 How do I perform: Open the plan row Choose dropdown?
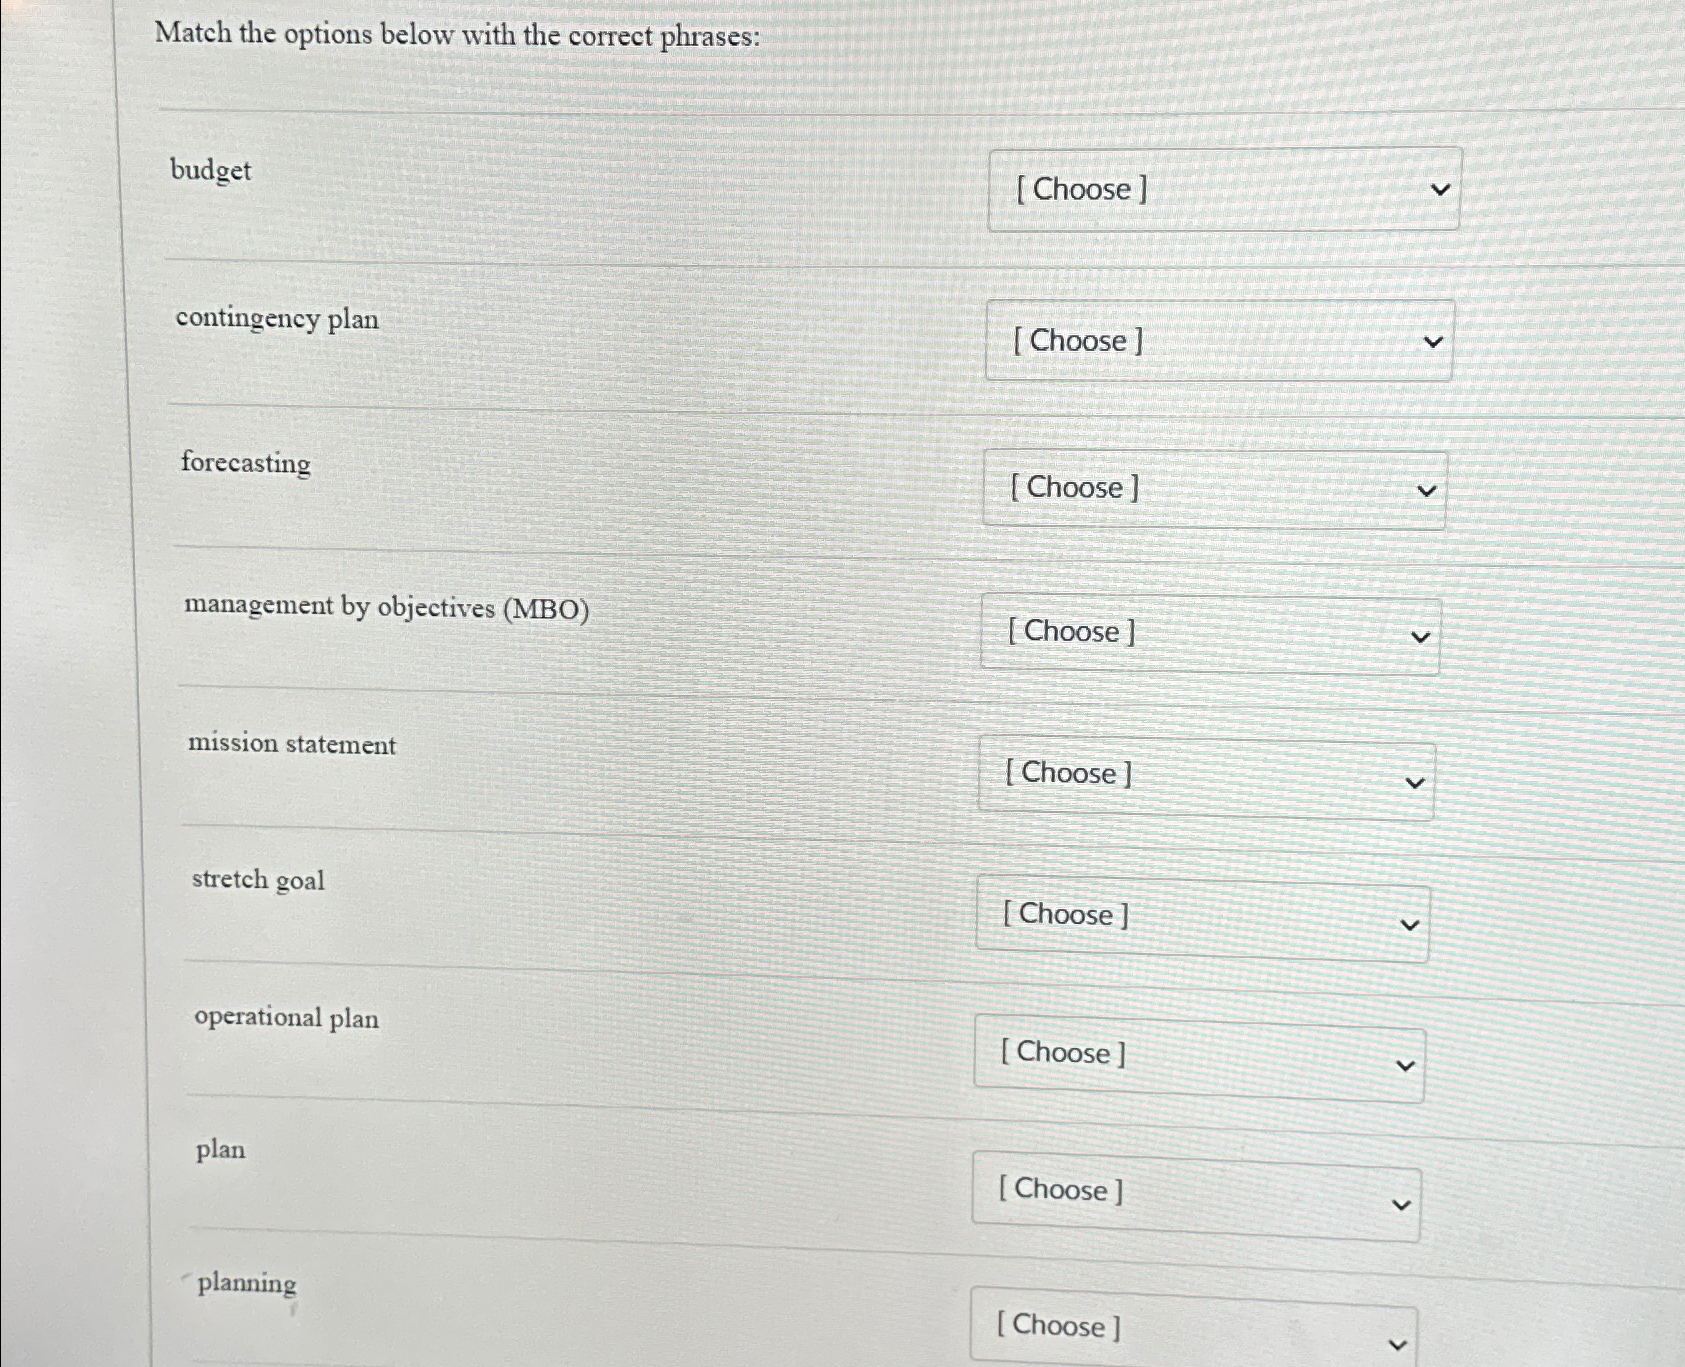coord(1195,1196)
